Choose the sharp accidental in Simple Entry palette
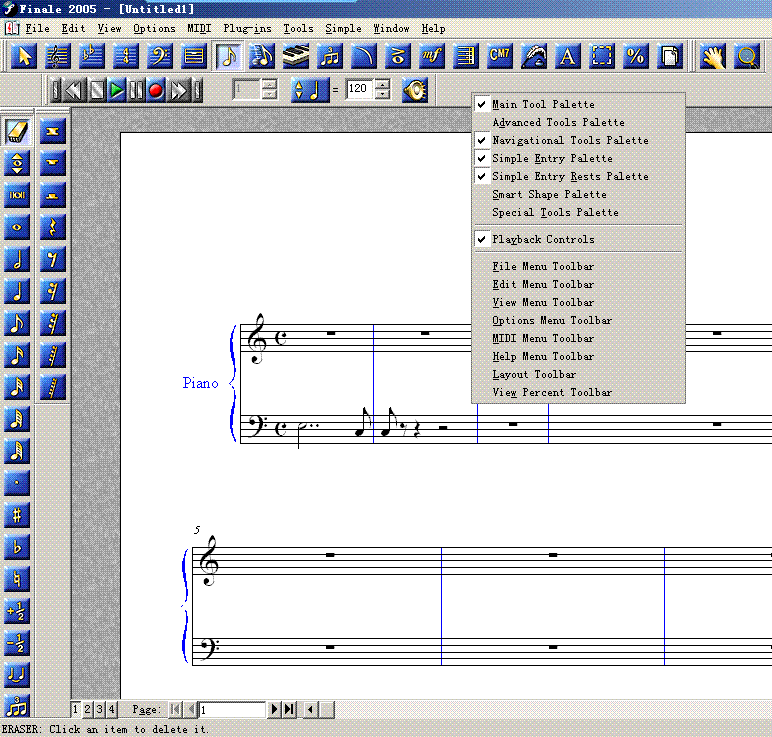 click(x=17, y=515)
